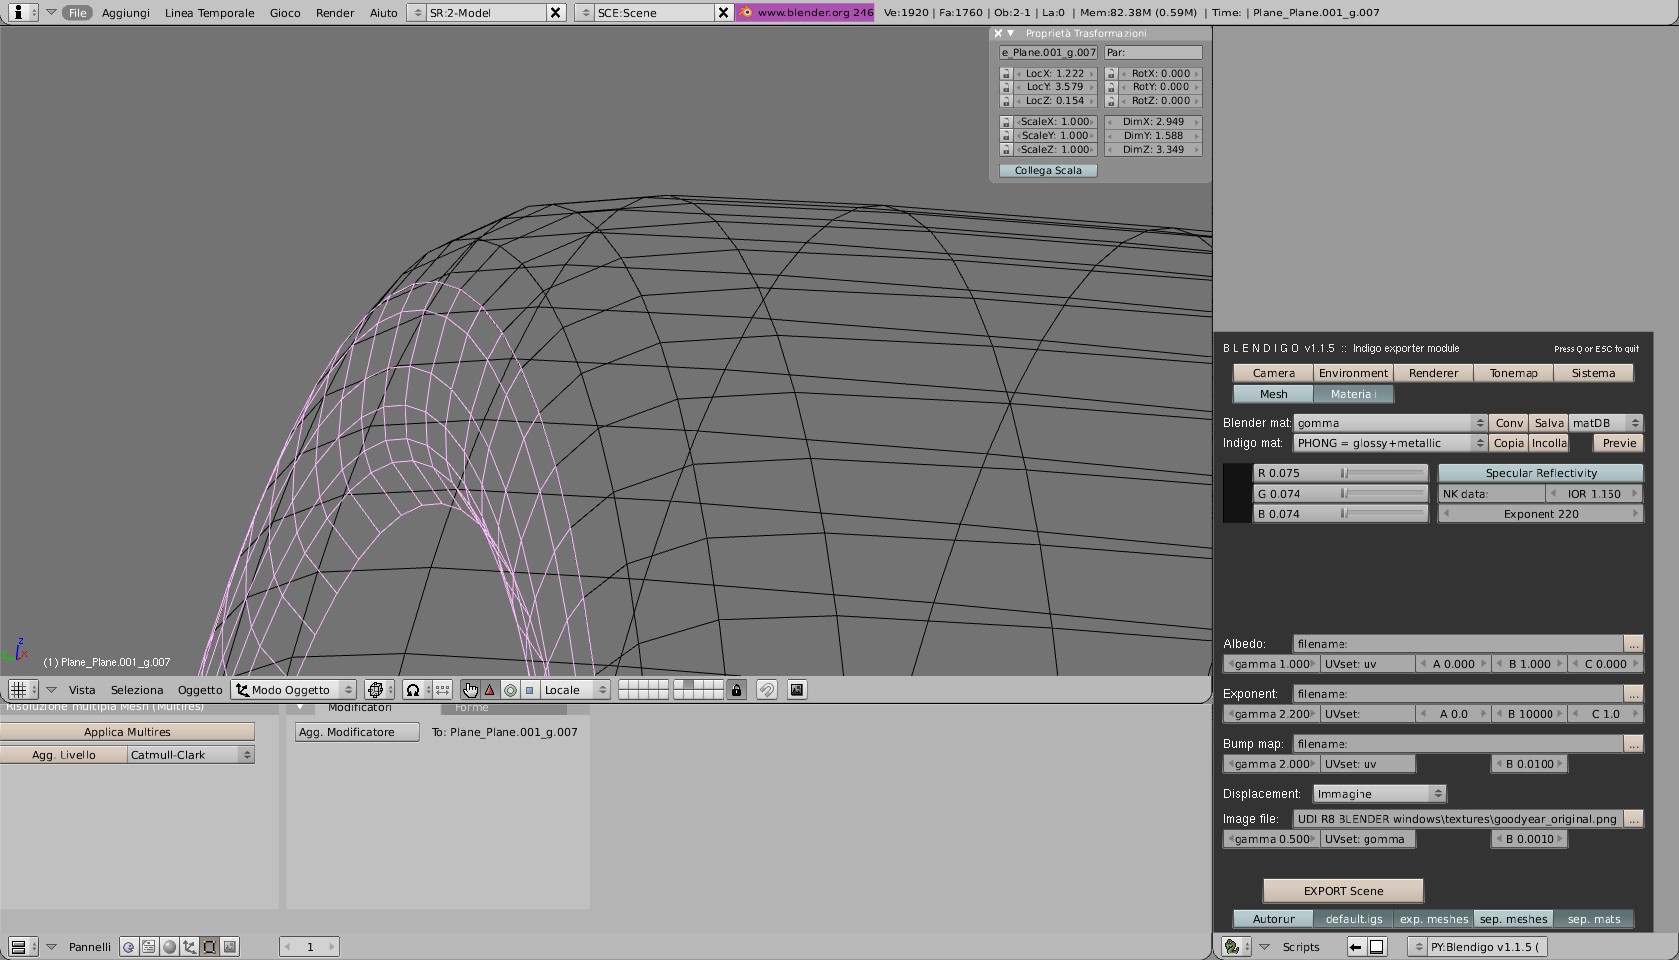Click the Scripts window back arrow
The image size is (1679, 960).
(x=1355, y=947)
